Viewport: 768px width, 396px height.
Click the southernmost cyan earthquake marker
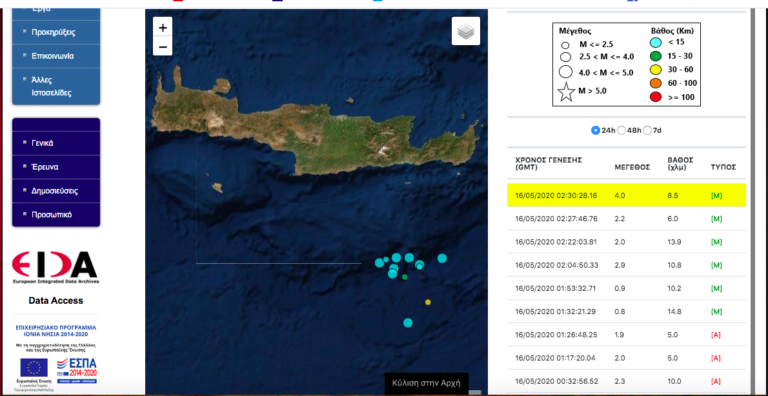tap(408, 322)
